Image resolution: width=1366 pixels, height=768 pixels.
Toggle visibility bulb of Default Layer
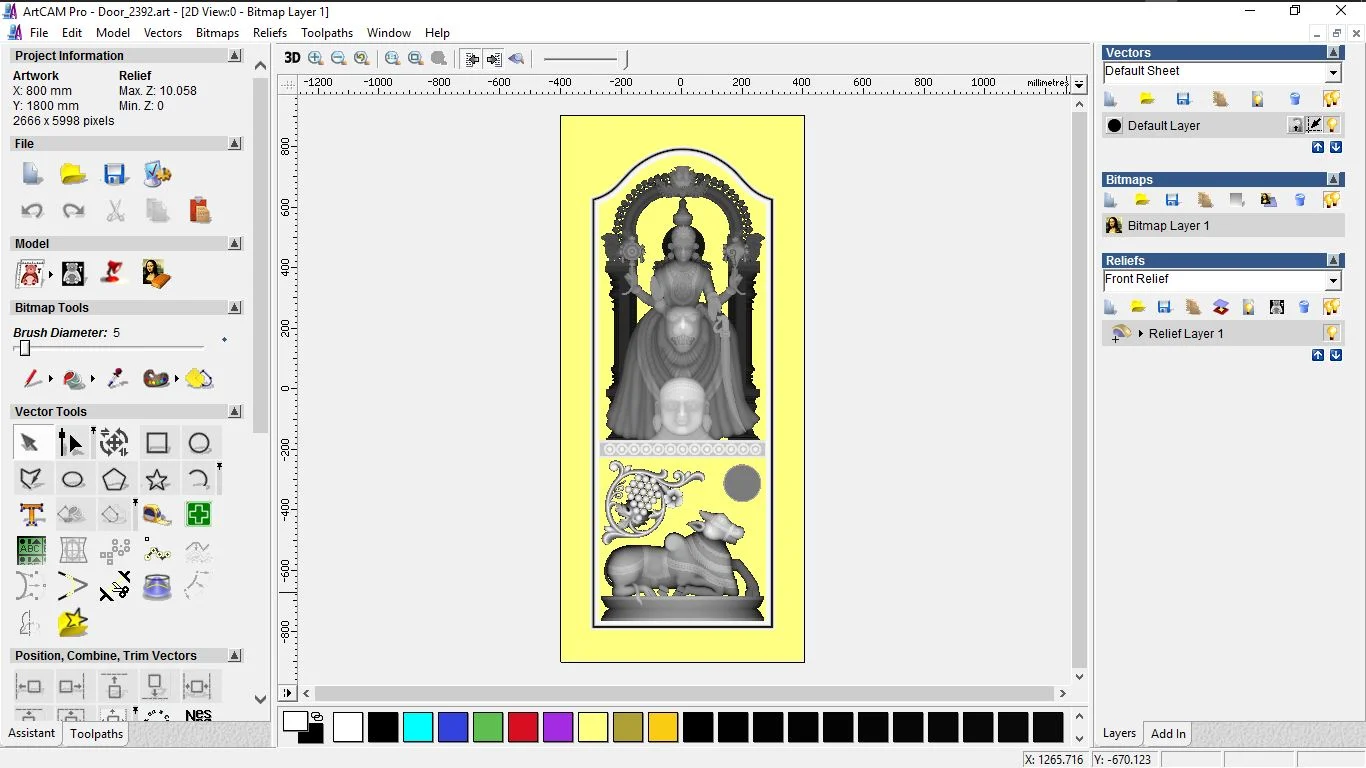pyautogui.click(x=1332, y=125)
